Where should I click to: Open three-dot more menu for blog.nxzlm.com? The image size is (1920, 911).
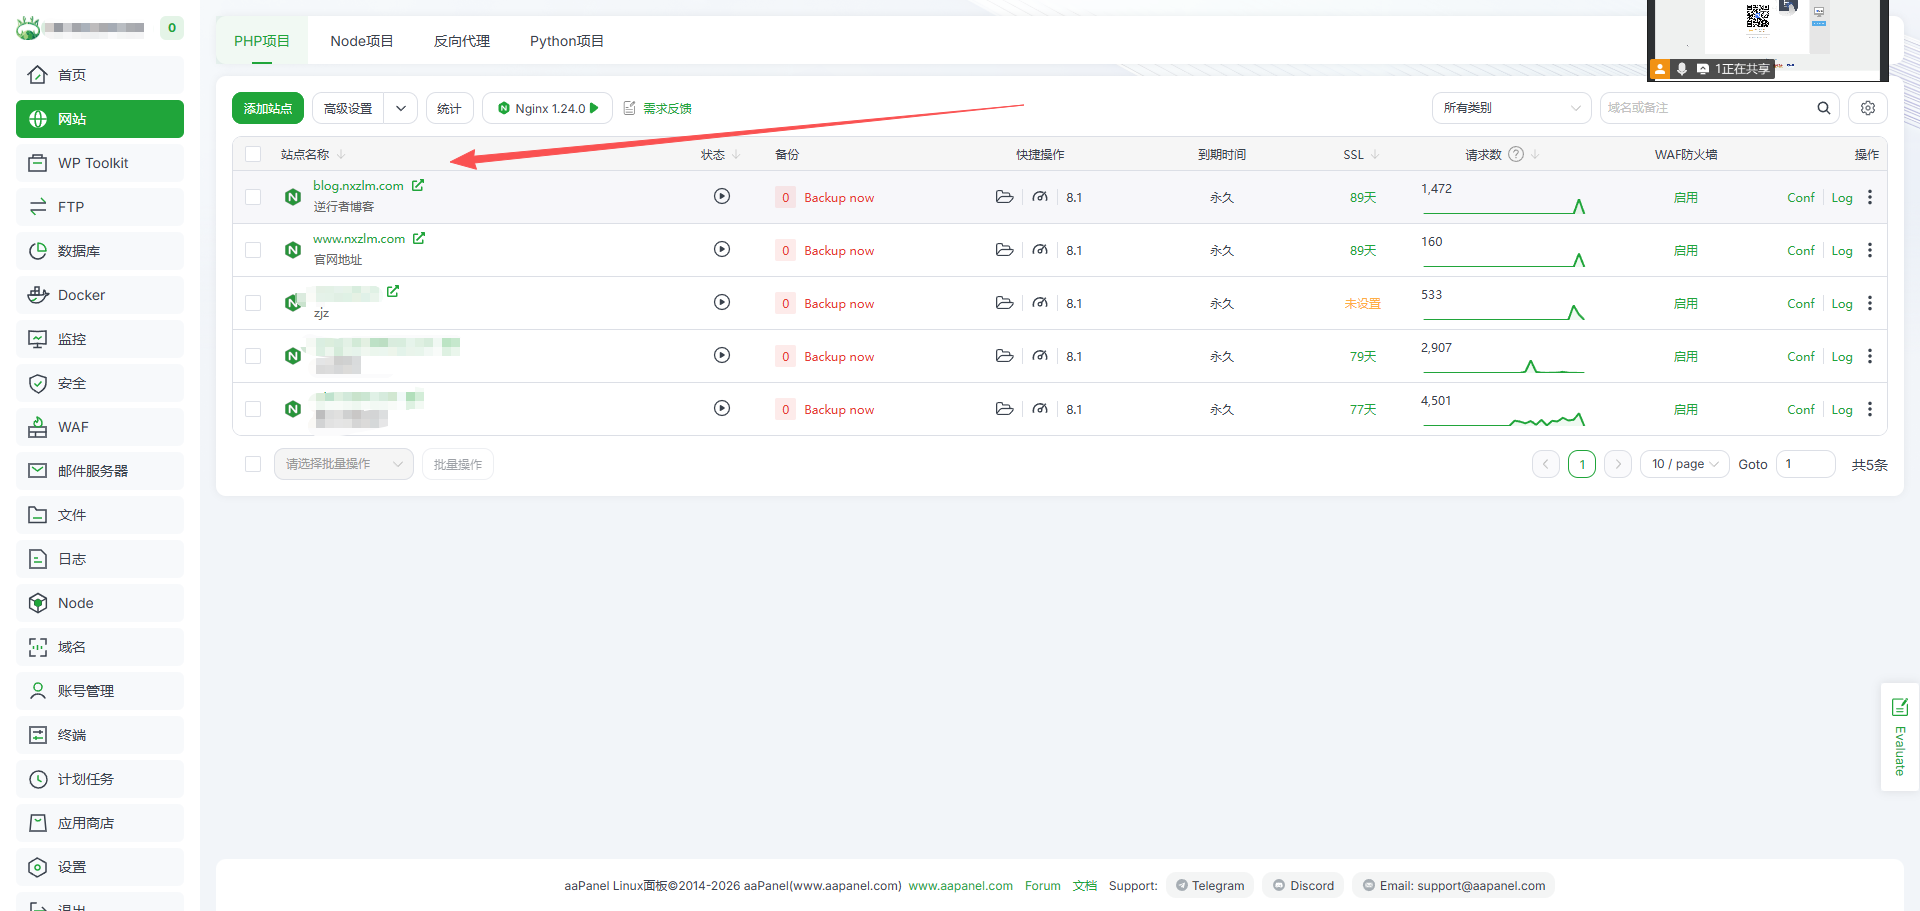[x=1870, y=197]
